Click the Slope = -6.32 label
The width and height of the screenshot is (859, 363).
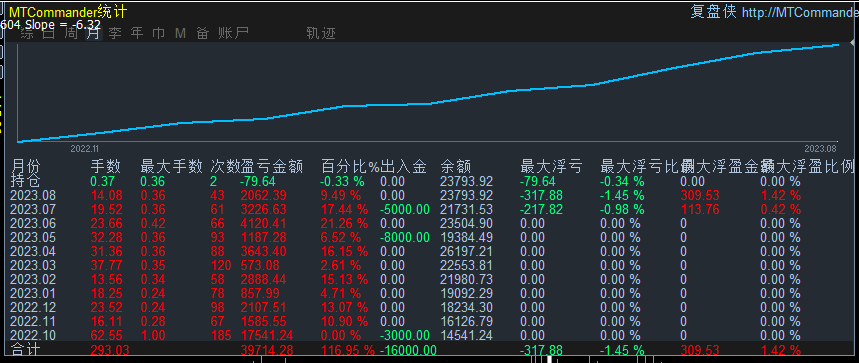[x=63, y=24]
